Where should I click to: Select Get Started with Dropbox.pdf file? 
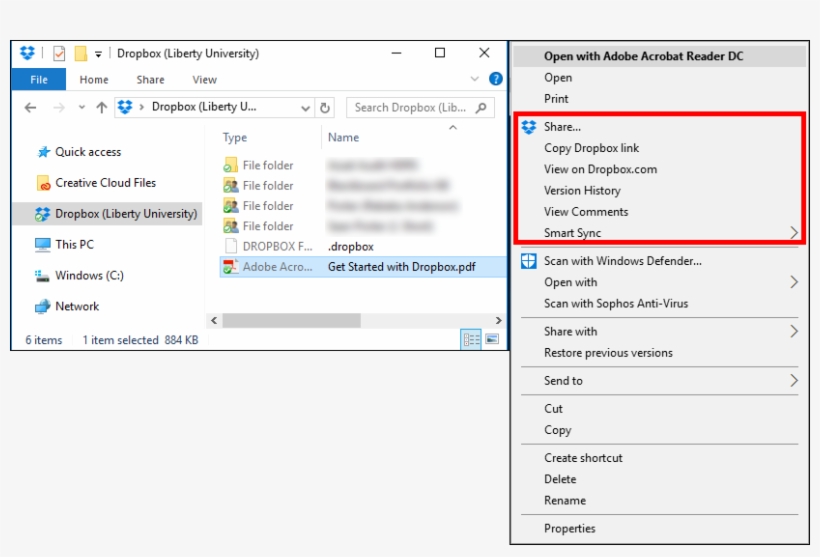[363, 267]
